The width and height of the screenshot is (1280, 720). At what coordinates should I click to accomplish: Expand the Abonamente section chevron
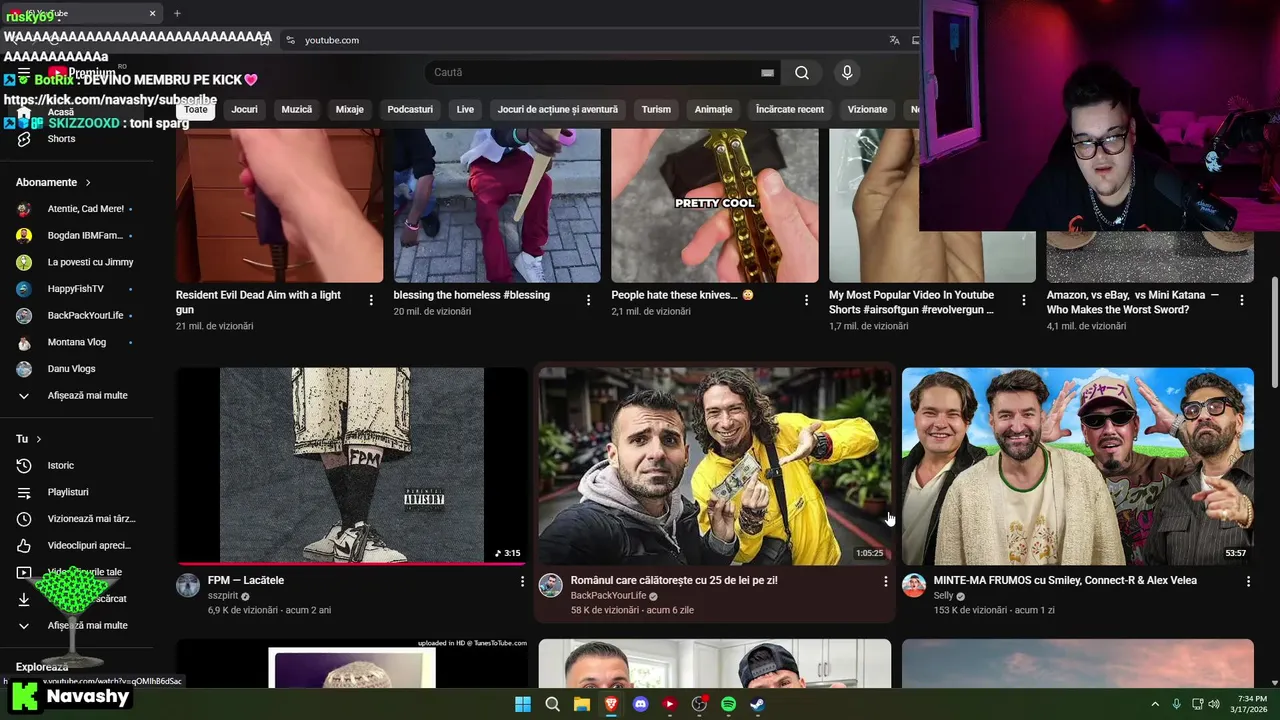pyautogui.click(x=88, y=183)
